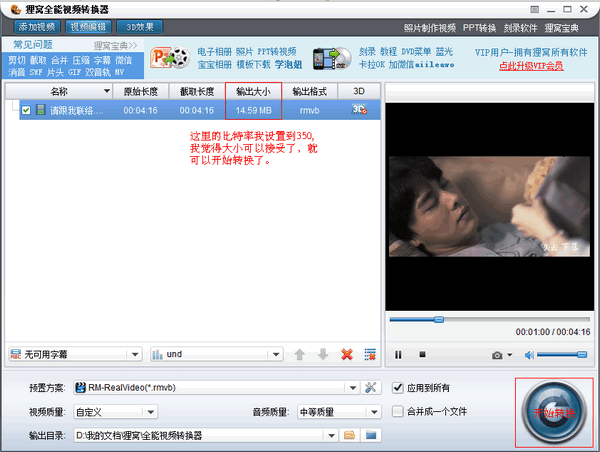Uncheck the video file row checkbox
The height and width of the screenshot is (452, 600).
[26, 110]
